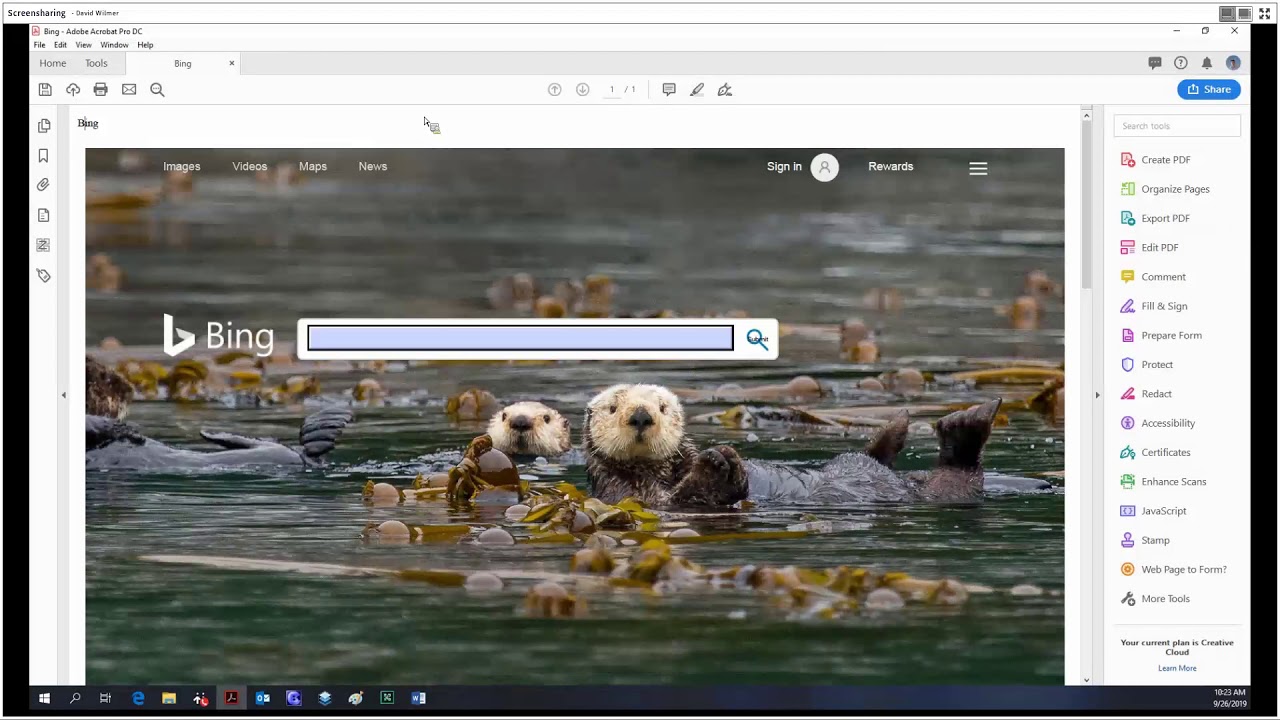This screenshot has height=720, width=1280.
Task: Select the Bing document tab
Action: (183, 64)
